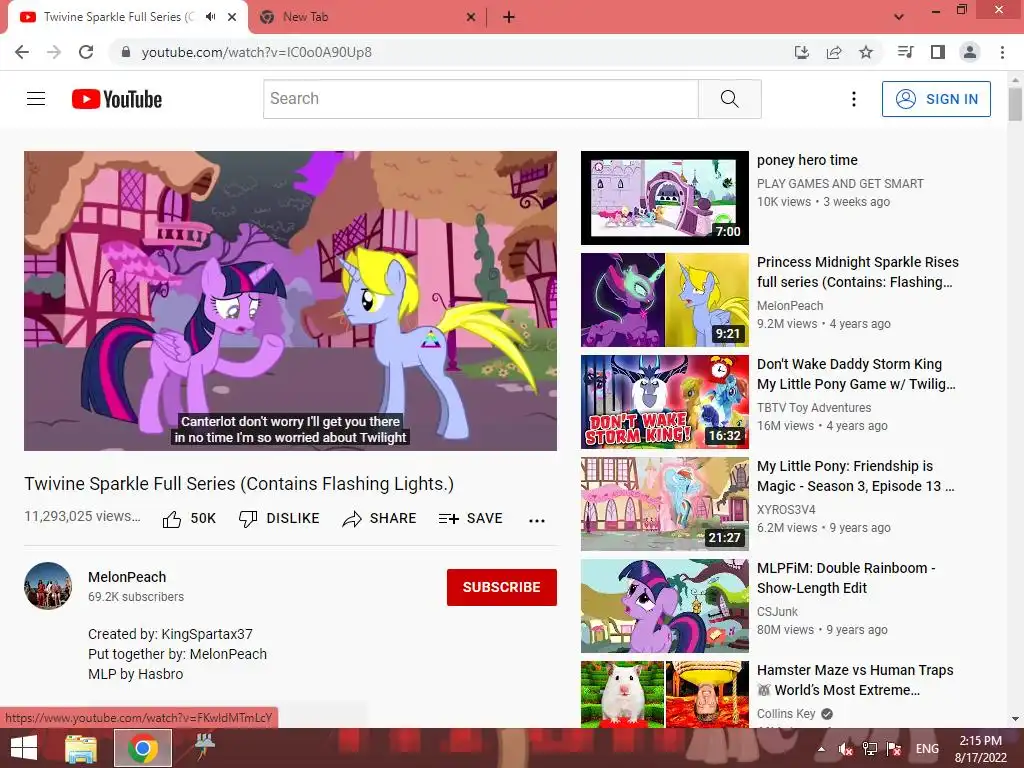Click the Collins Key channel name
The width and height of the screenshot is (1024, 768).
coord(786,714)
